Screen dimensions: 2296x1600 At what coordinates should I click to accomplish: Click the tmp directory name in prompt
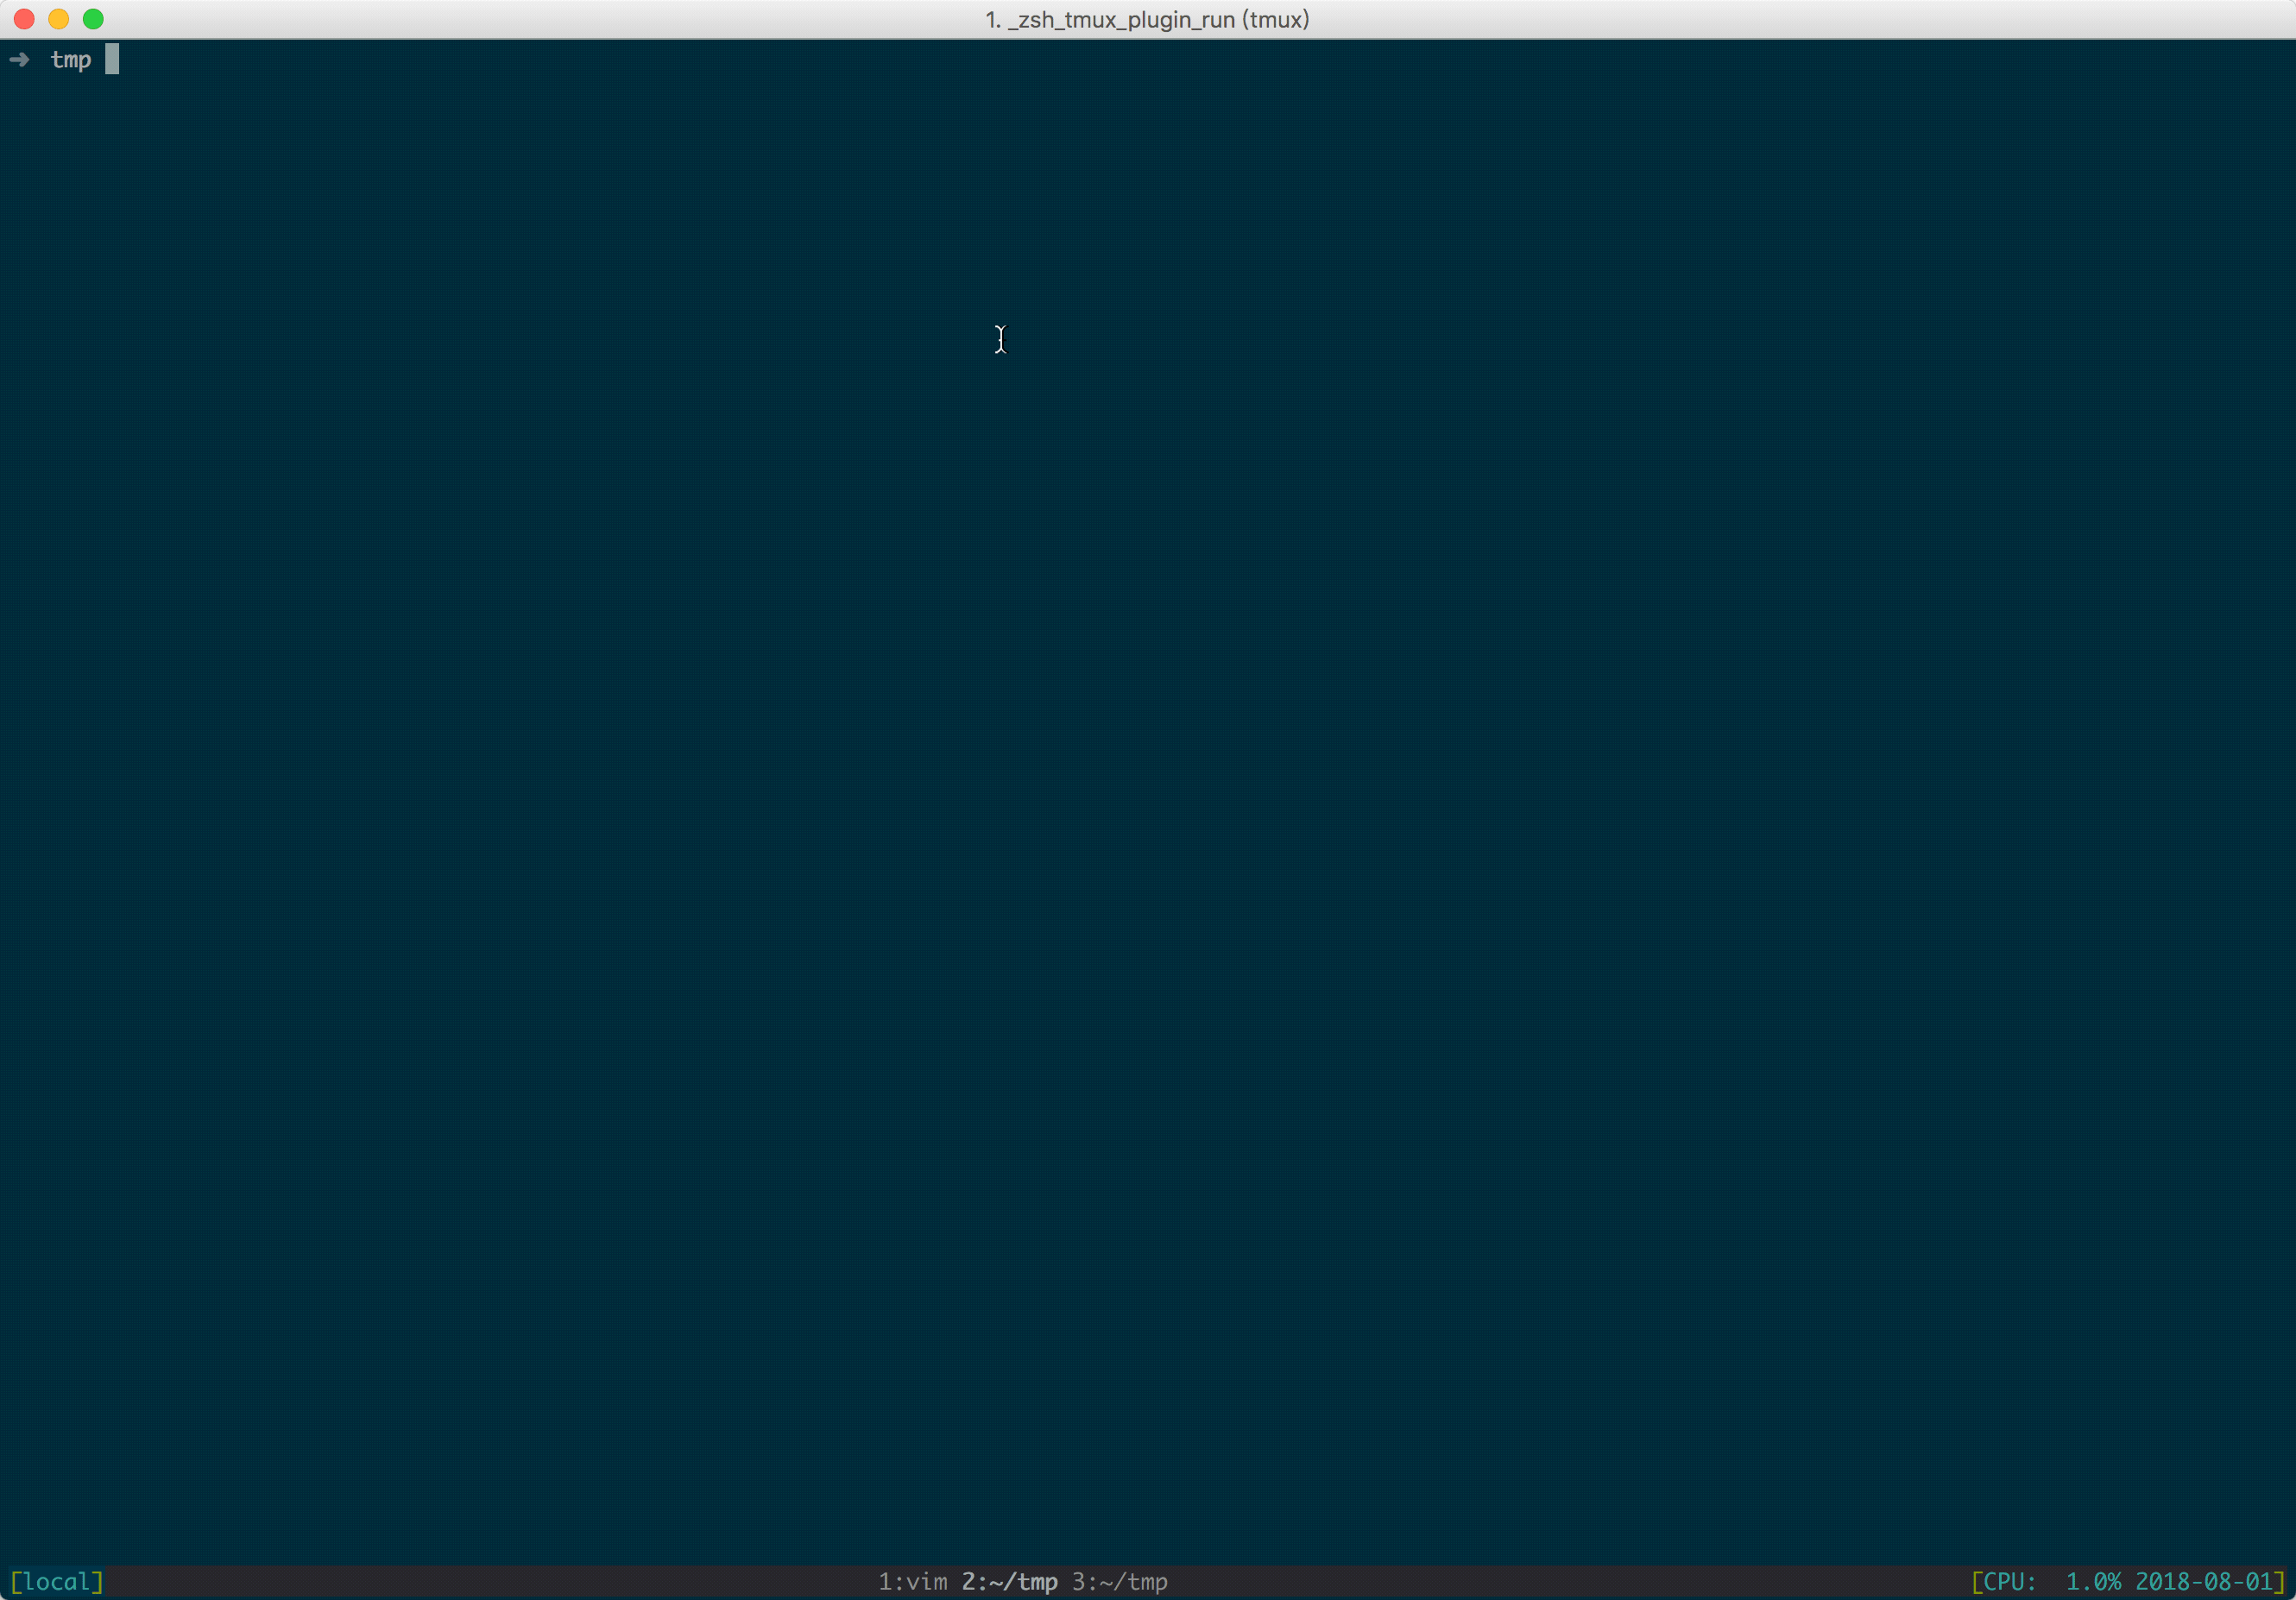point(71,60)
